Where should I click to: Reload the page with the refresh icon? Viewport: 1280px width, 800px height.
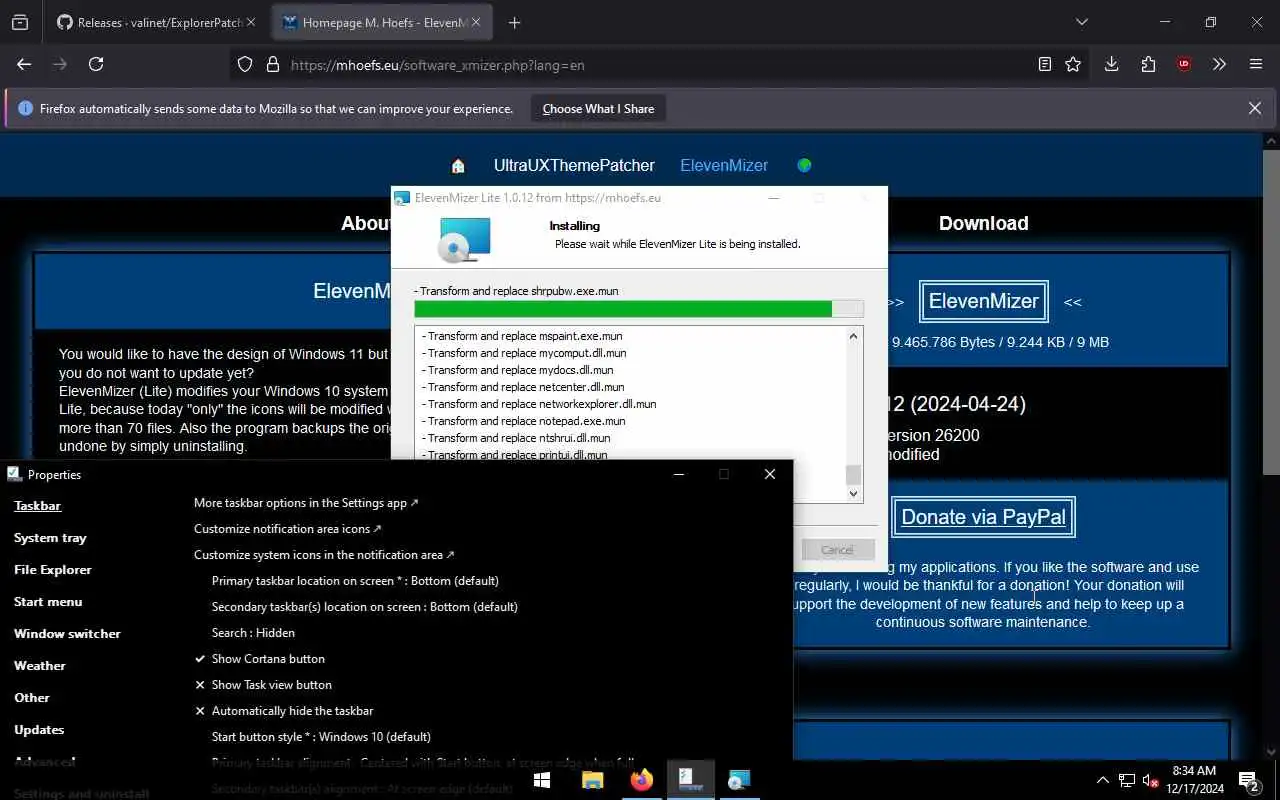click(96, 64)
